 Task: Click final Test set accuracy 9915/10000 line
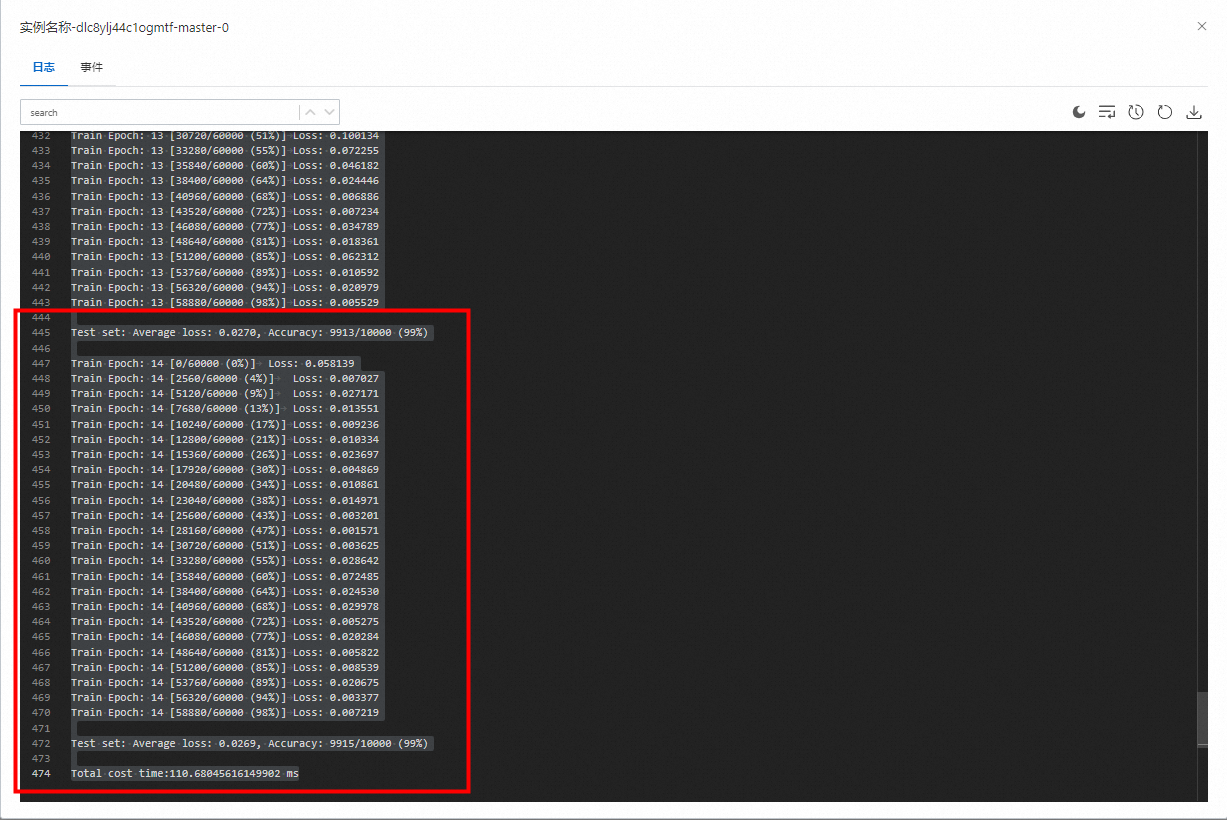coord(250,744)
